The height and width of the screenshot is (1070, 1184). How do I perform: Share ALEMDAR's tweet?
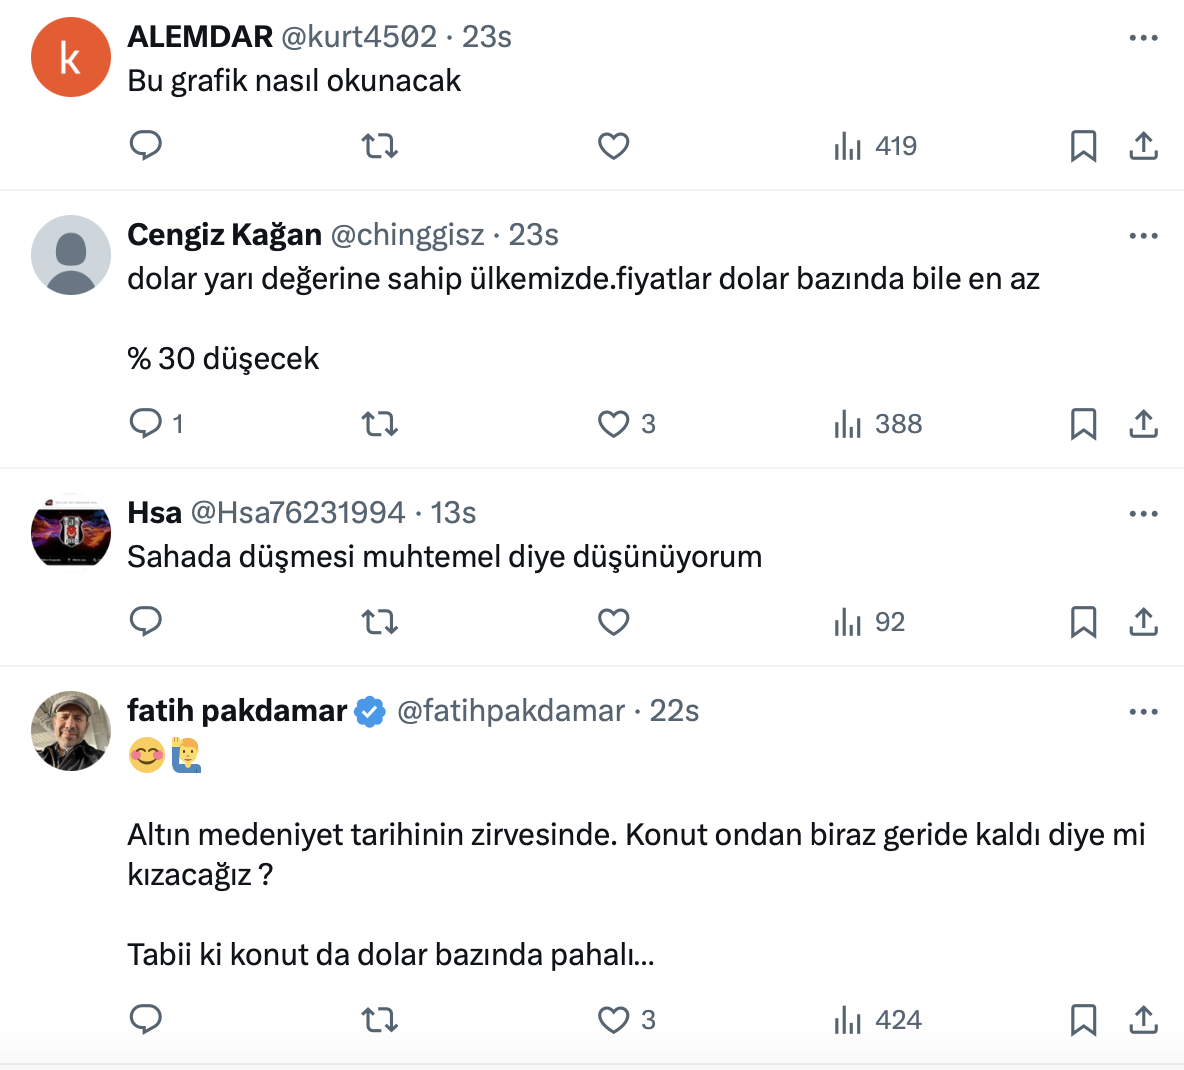1143,146
